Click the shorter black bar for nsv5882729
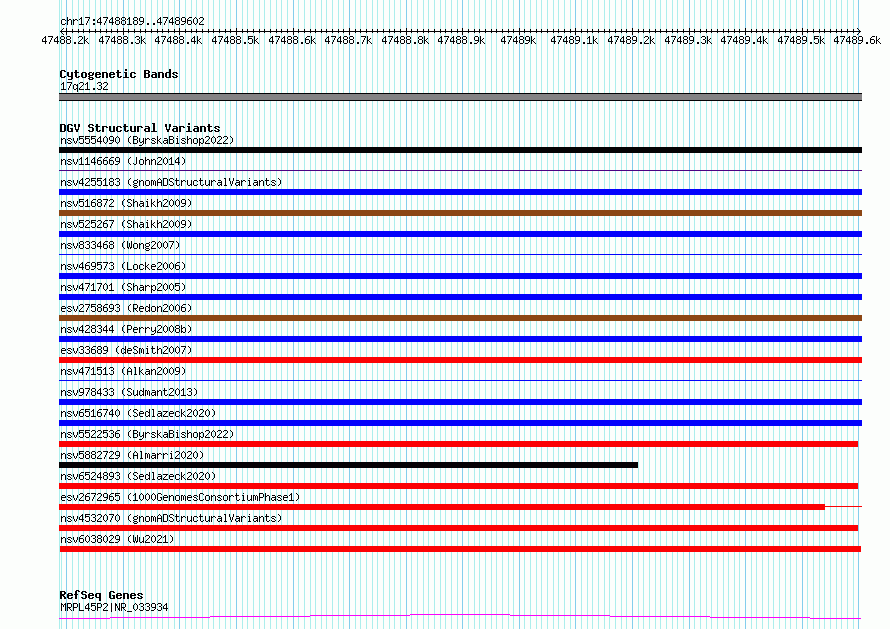890x629 pixels. [349, 465]
